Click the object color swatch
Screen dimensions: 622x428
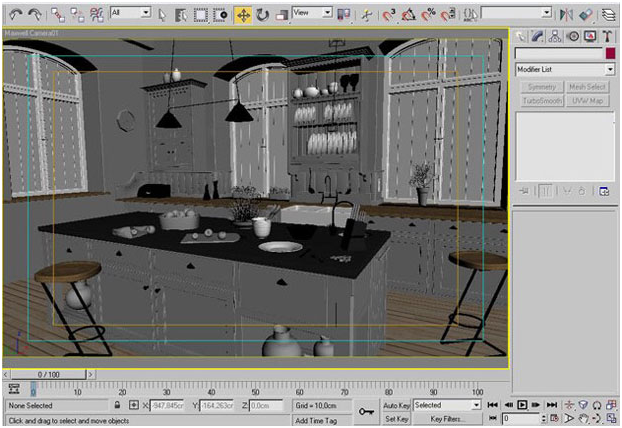click(610, 53)
